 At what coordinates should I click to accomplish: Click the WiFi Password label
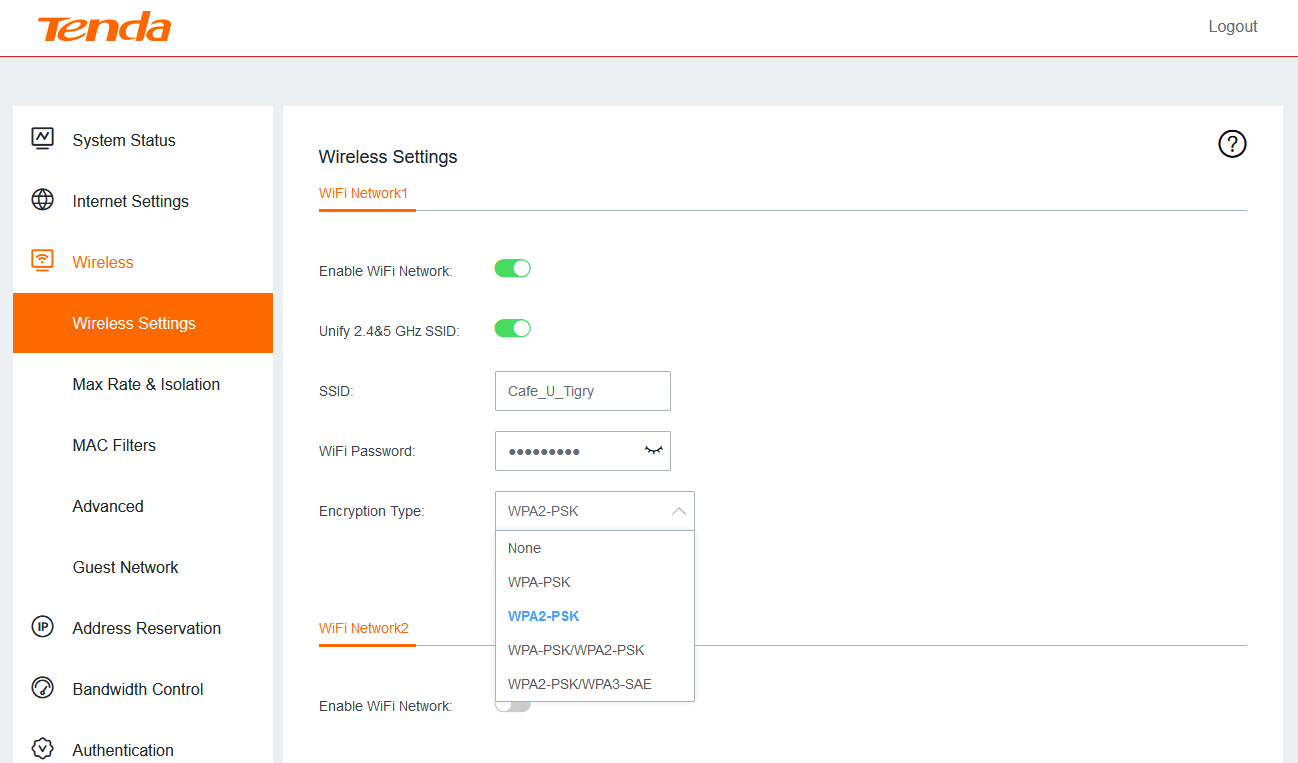pos(367,451)
